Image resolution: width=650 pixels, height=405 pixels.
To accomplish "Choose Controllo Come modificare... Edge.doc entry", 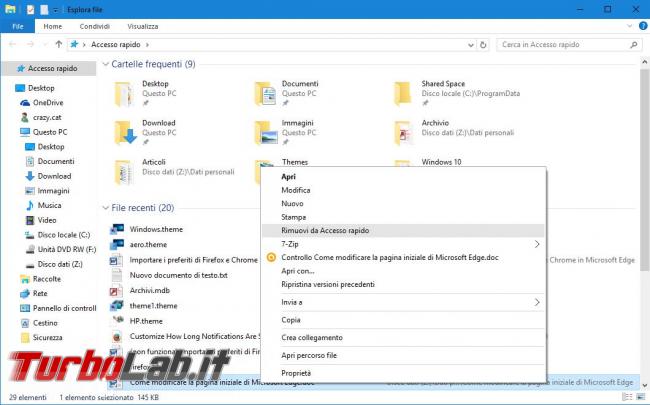I will [403, 257].
